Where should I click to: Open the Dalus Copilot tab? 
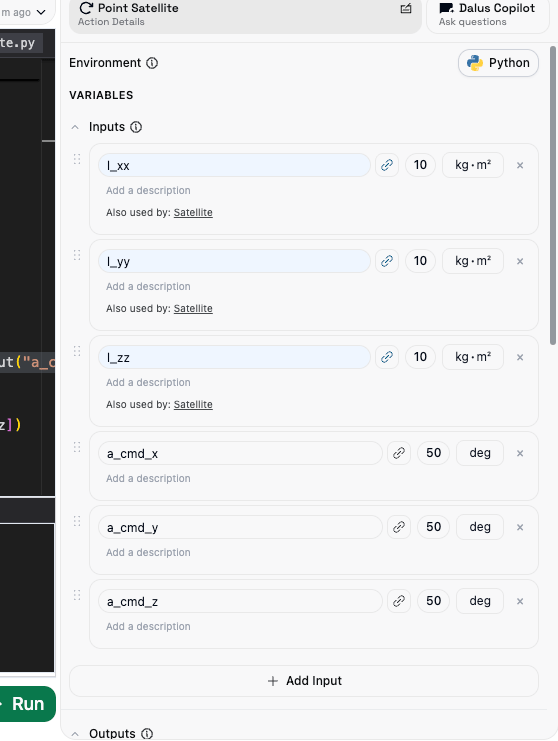(x=488, y=16)
